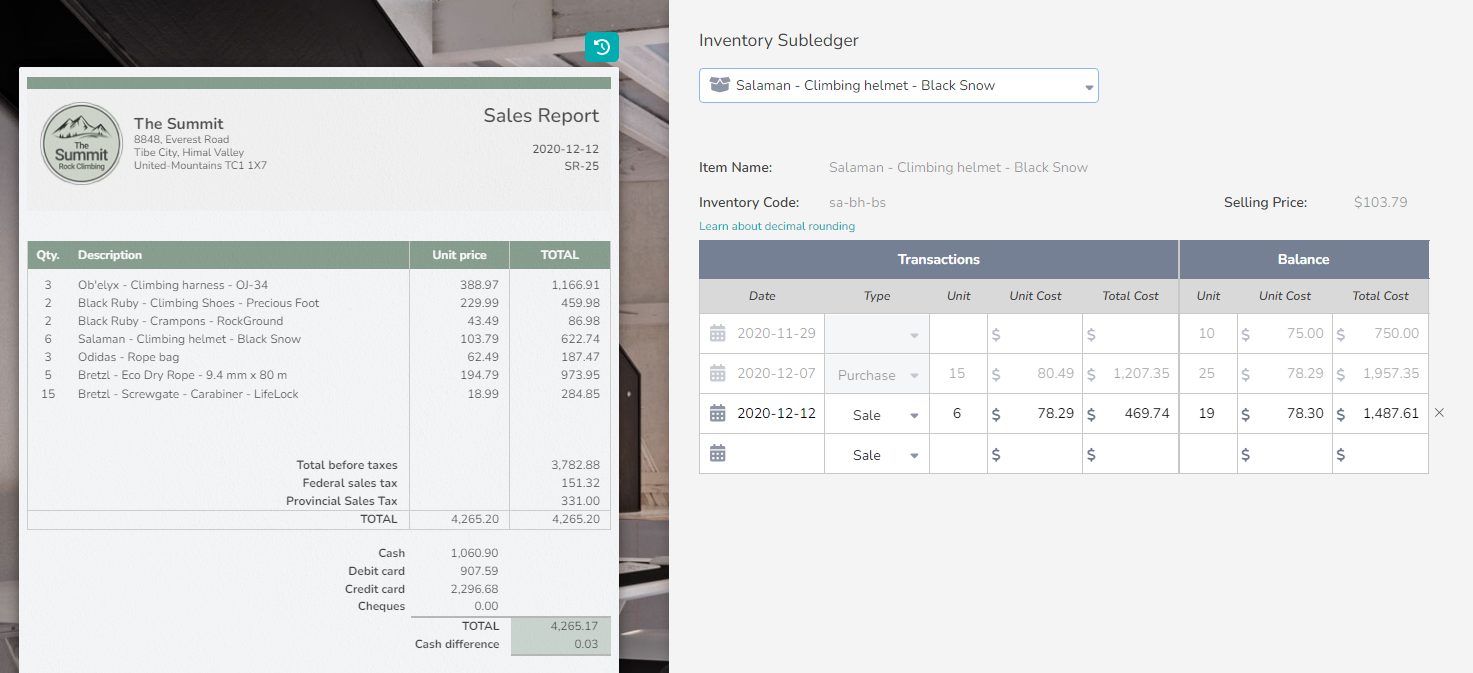This screenshot has height=673, width=1473.
Task: Open calendar icon for 2020-12-12 row
Action: pyautogui.click(x=717, y=413)
